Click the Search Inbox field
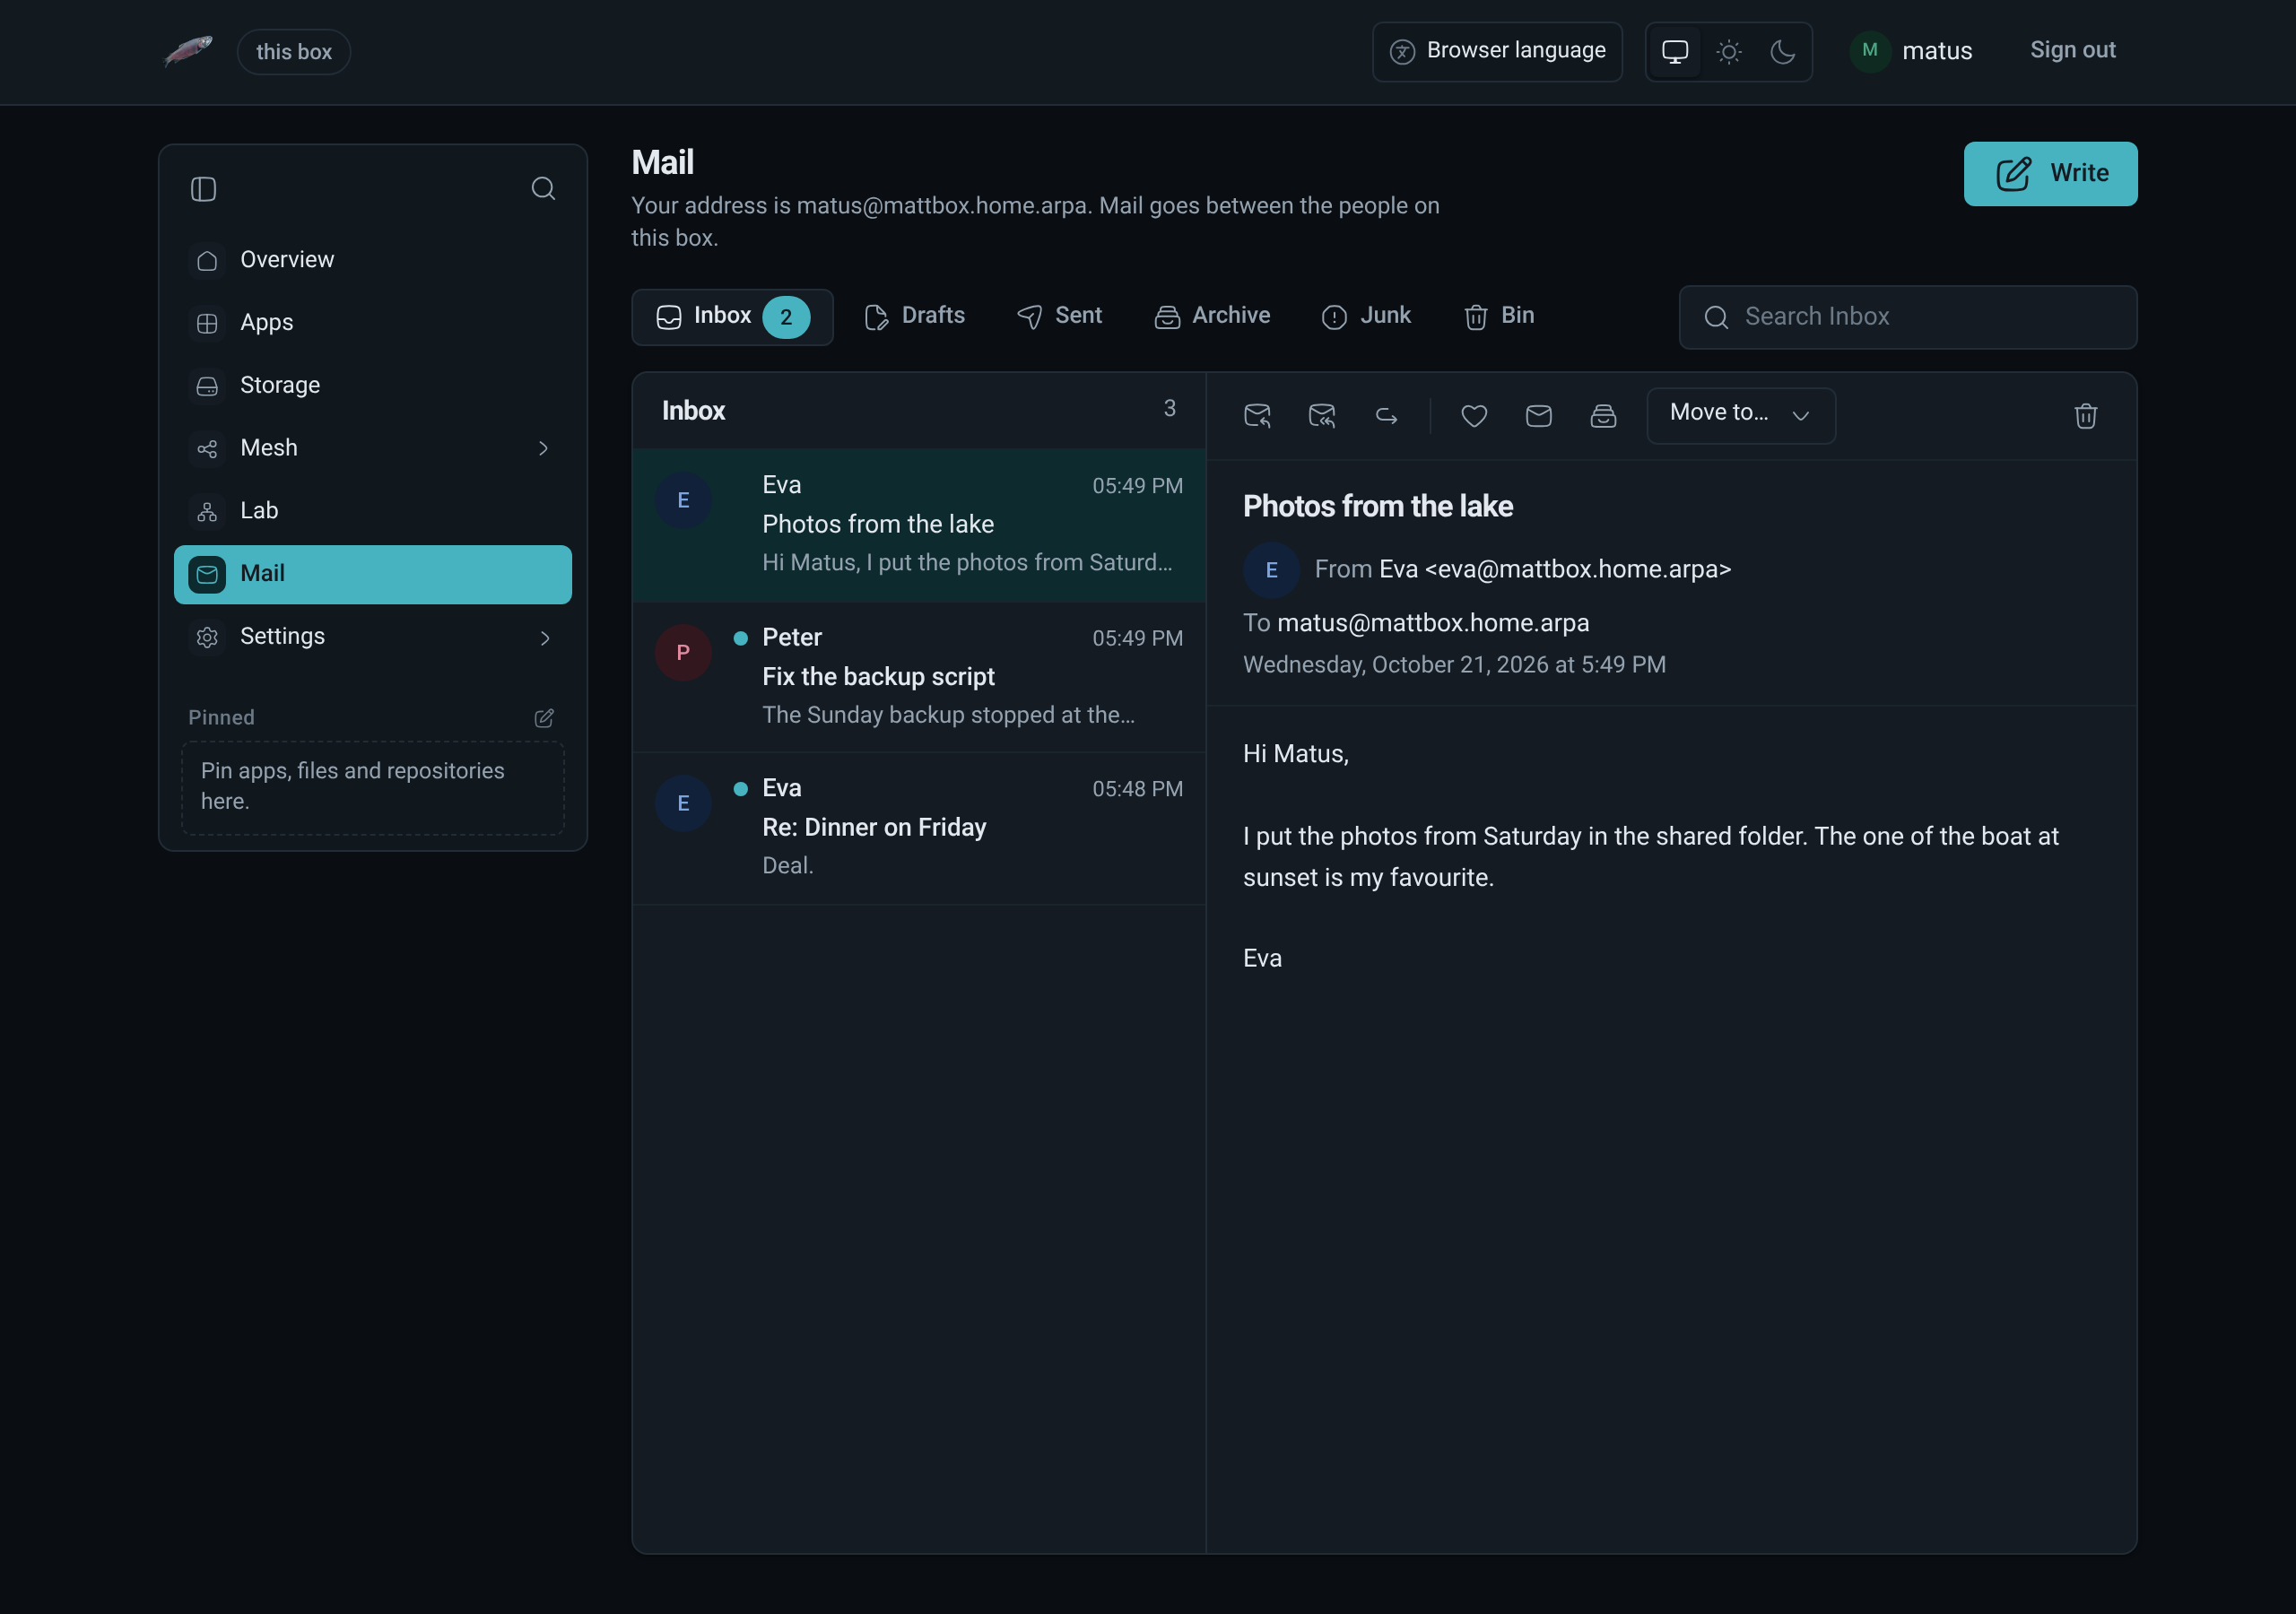Viewport: 2296px width, 1614px height. click(1907, 317)
